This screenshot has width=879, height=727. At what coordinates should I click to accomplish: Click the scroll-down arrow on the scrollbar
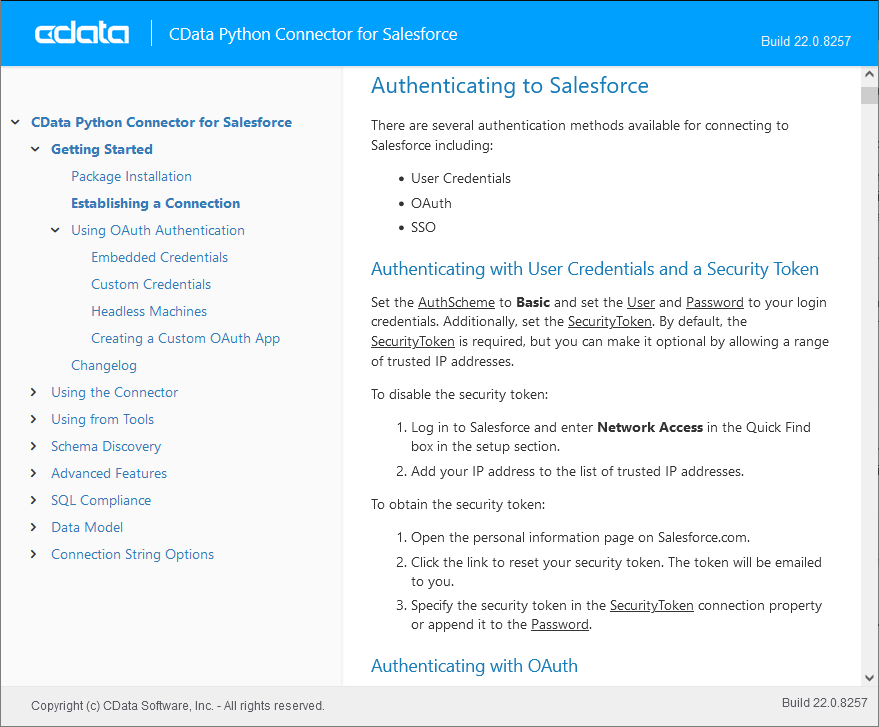point(869,676)
